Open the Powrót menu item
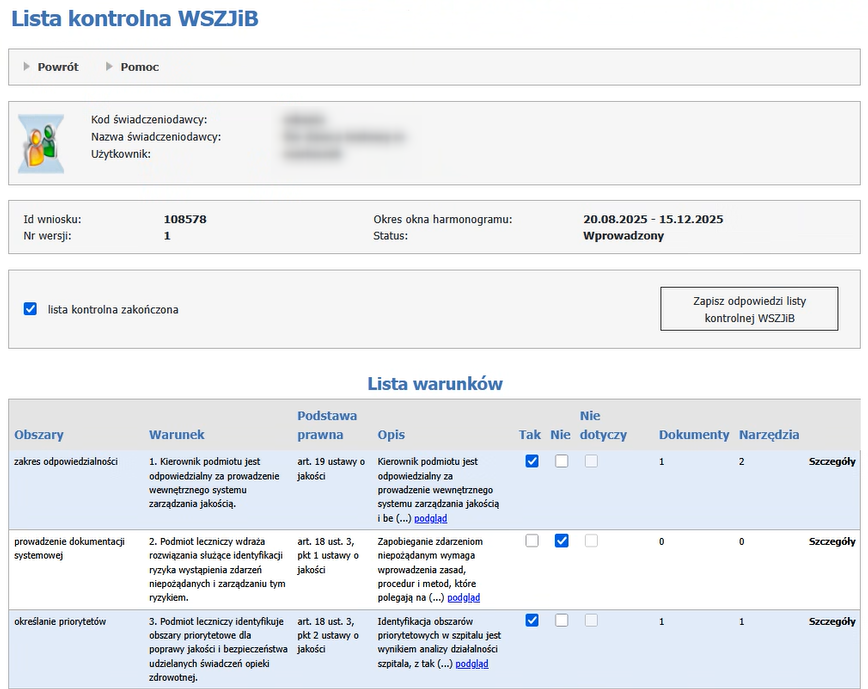The height and width of the screenshot is (689, 868). [58, 67]
